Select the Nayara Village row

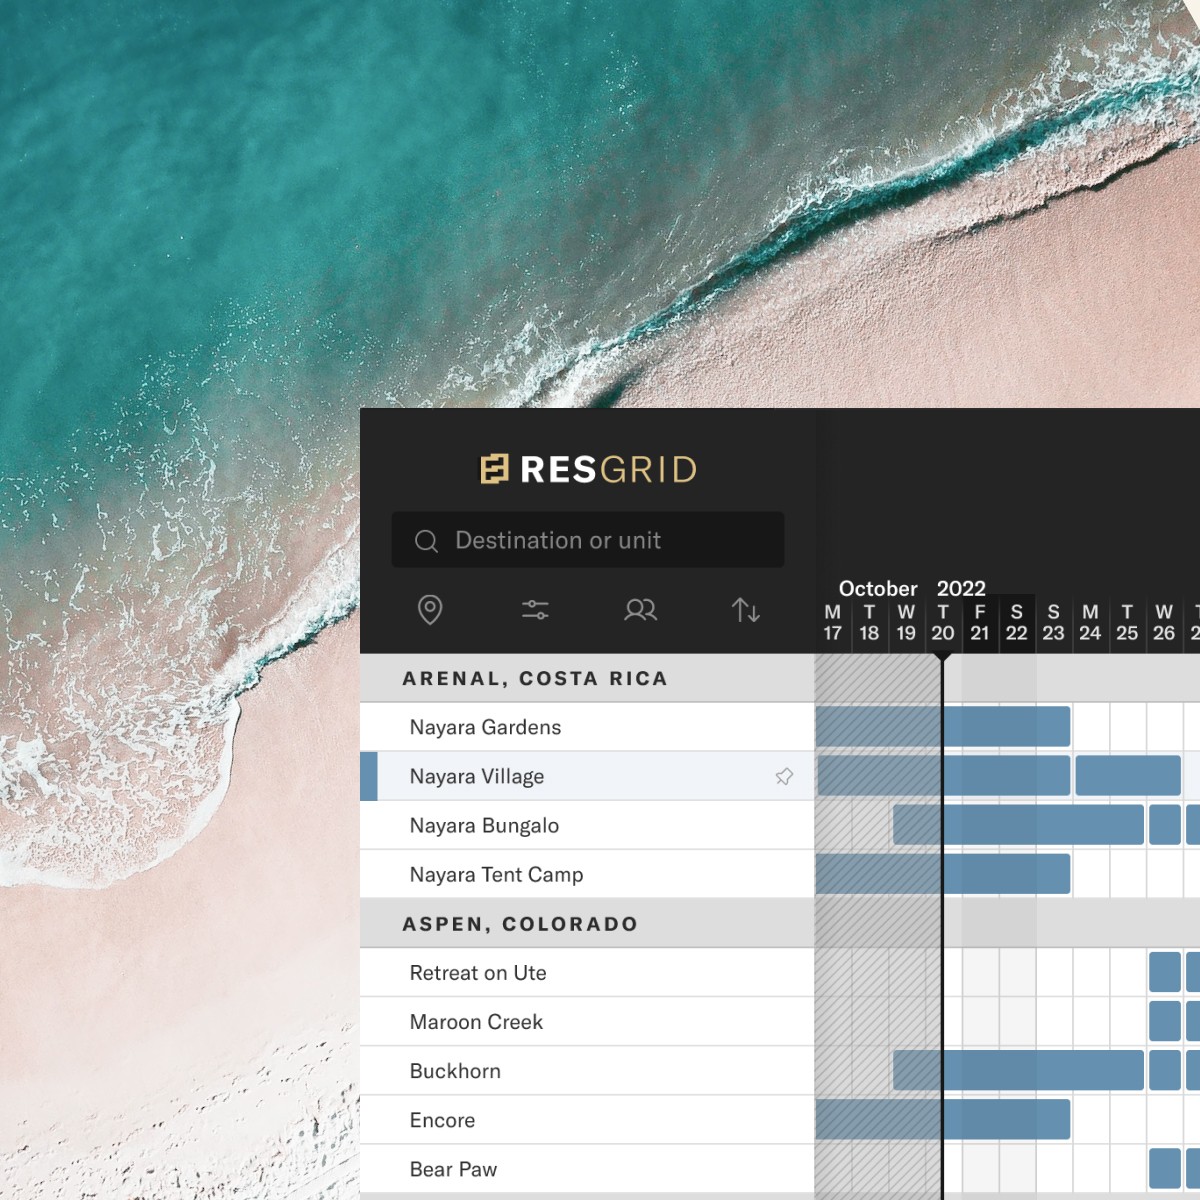click(587, 776)
